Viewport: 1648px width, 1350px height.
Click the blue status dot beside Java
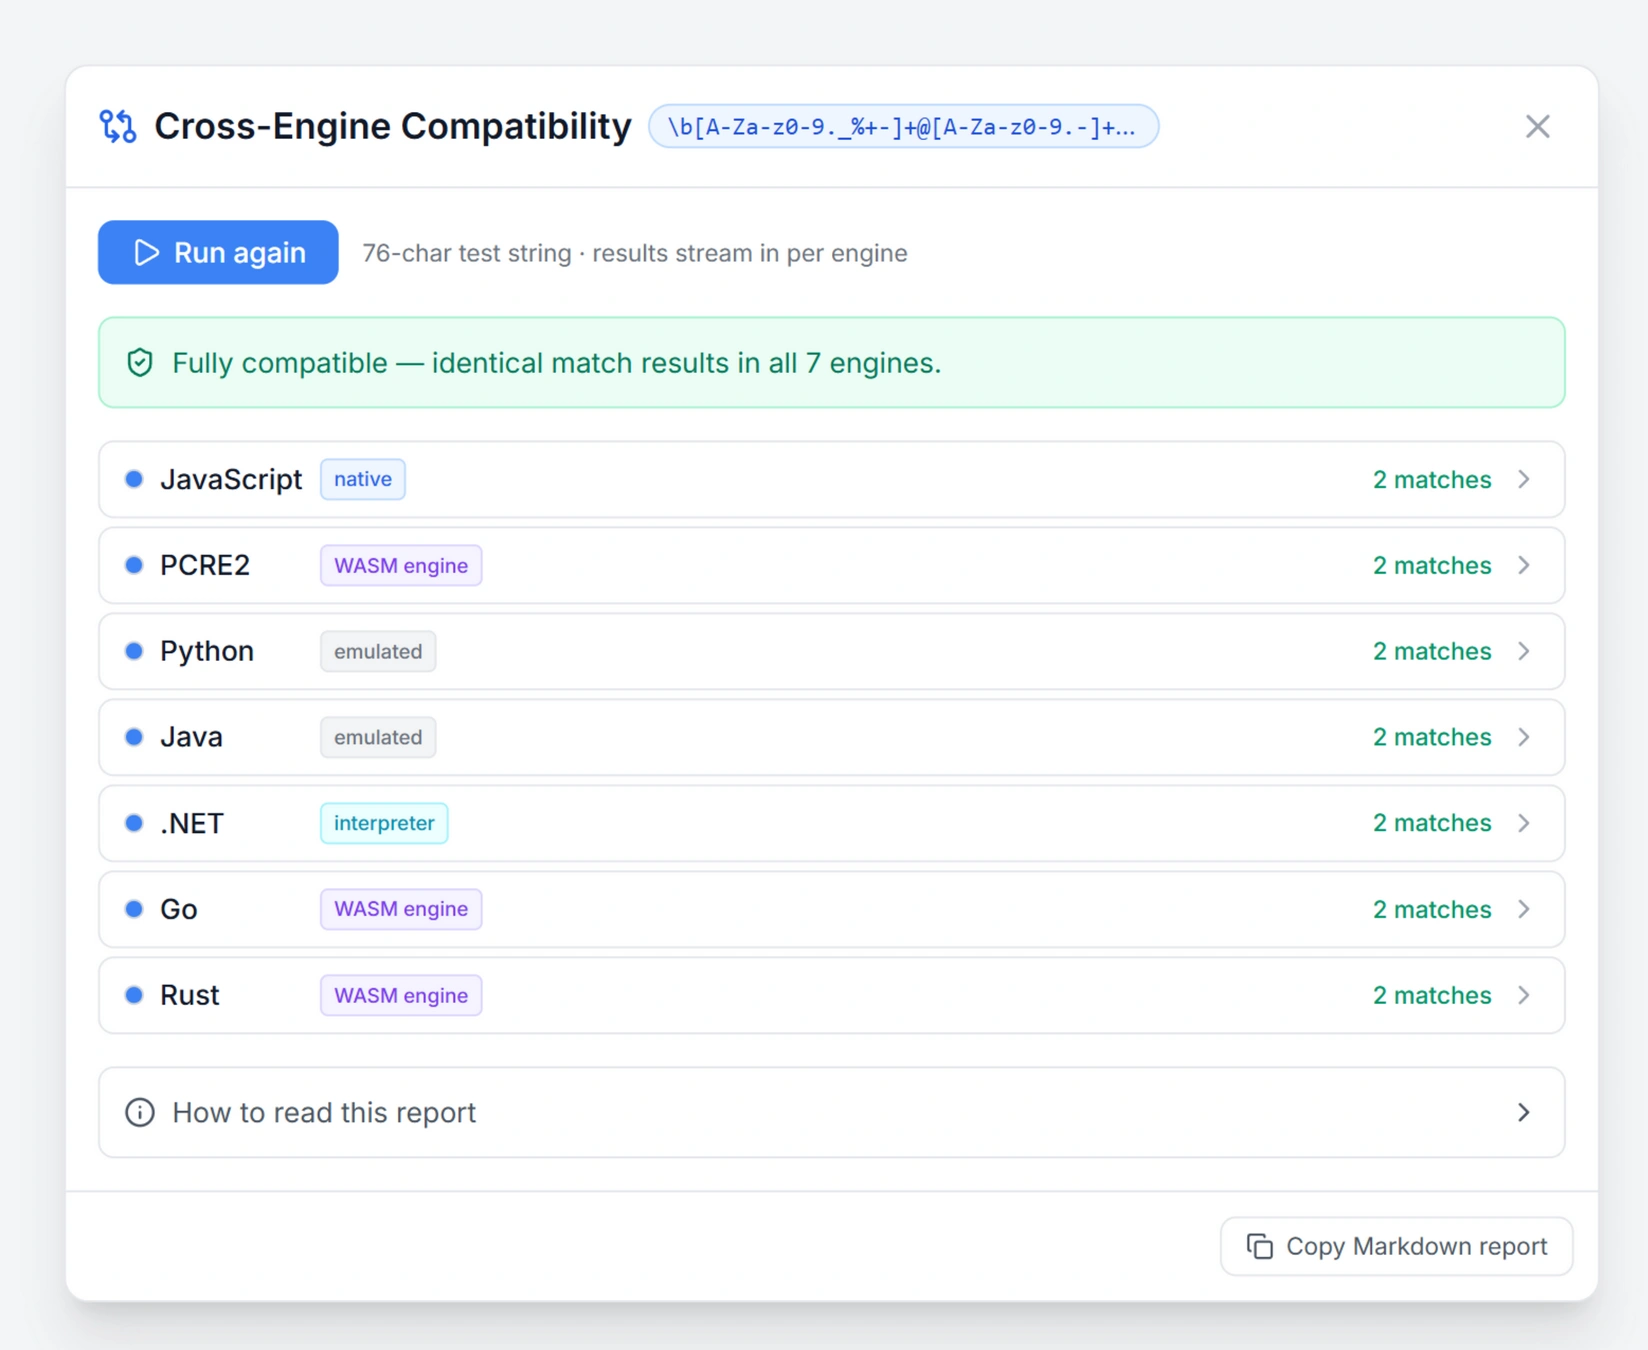[134, 737]
